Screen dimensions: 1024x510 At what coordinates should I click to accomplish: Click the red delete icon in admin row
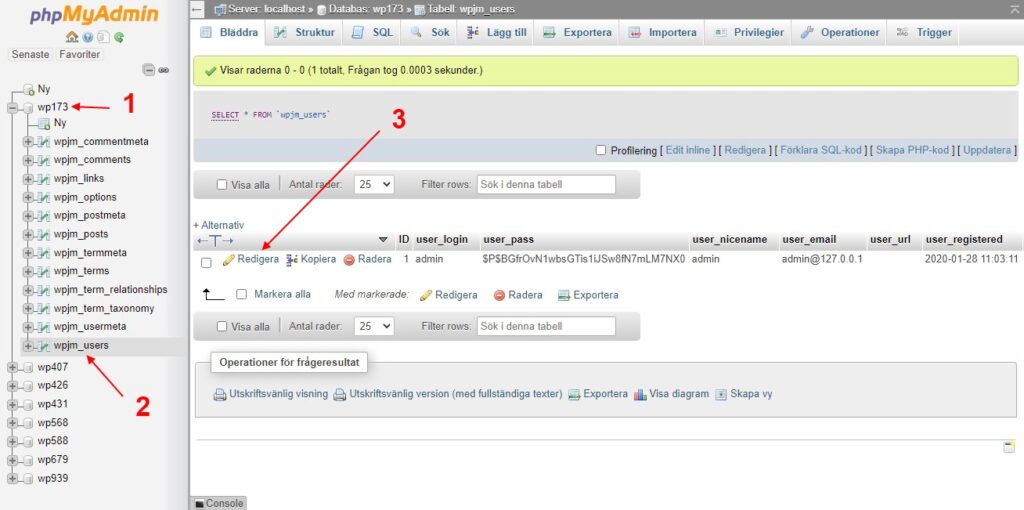point(349,260)
